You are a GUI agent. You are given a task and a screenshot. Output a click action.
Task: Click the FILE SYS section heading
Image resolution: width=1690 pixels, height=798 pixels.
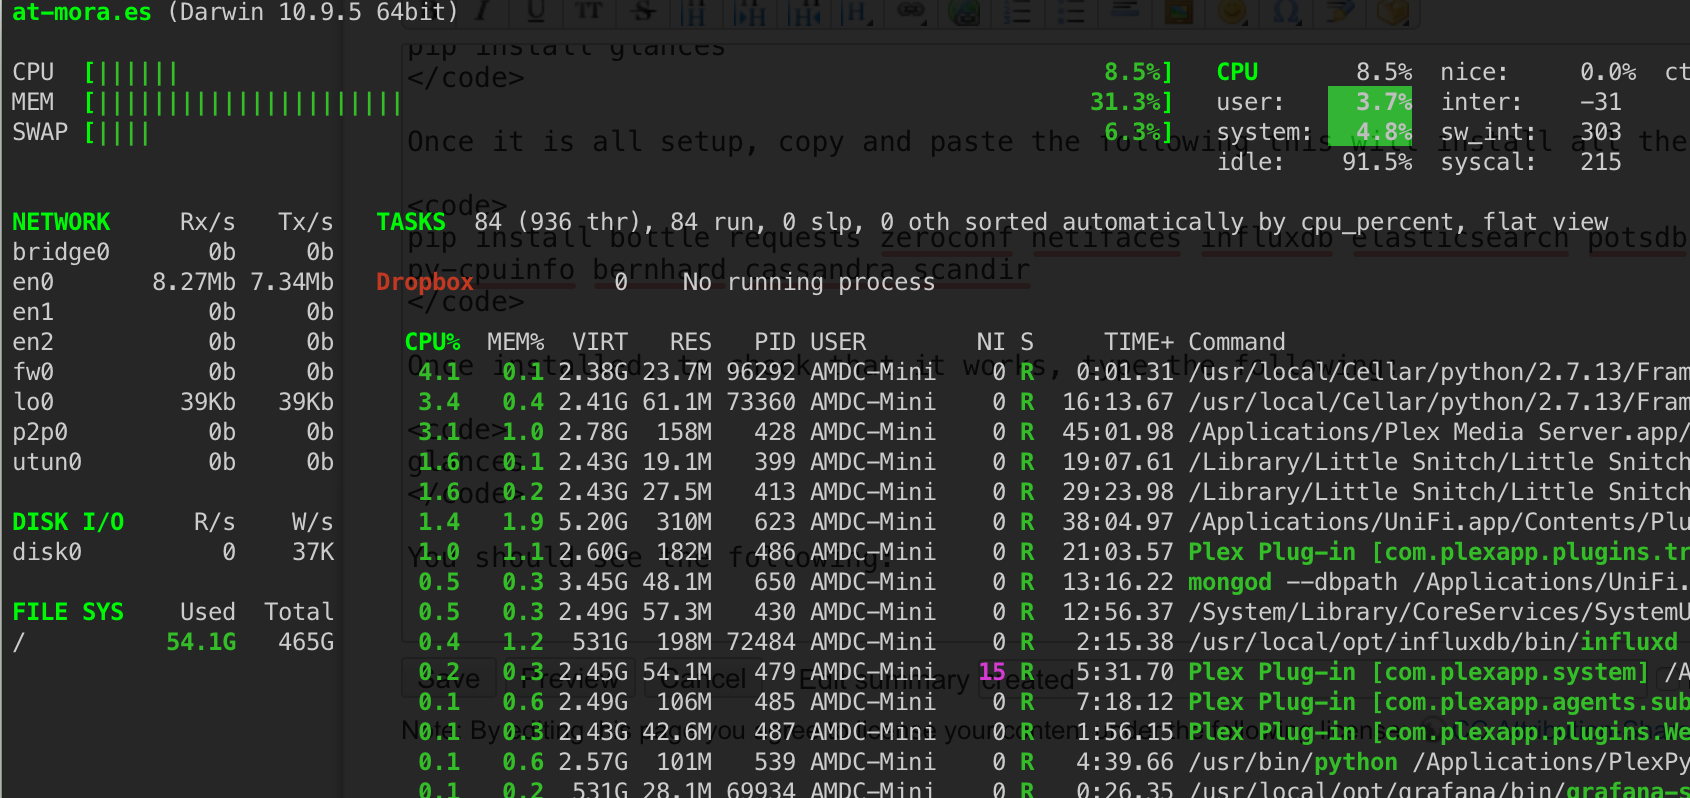[68, 612]
